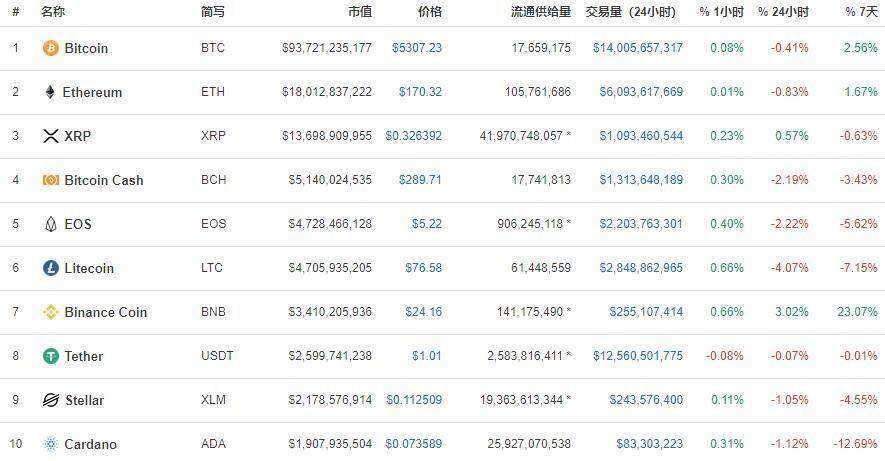The image size is (885, 461).
Task: Click the Bitcoin coin logo icon
Action: pyautogui.click(x=50, y=48)
